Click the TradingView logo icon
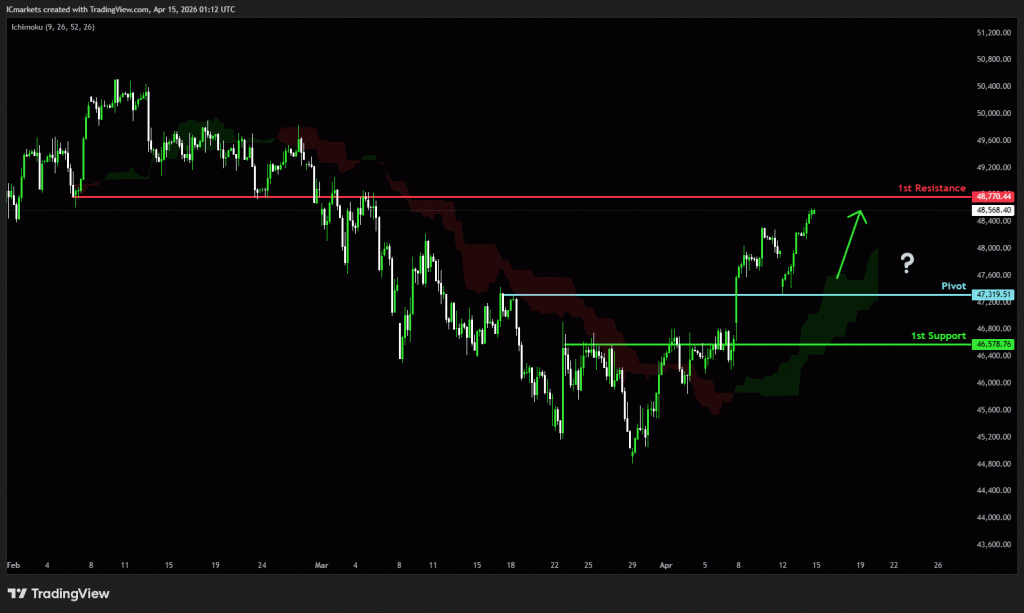This screenshot has height=613, width=1024. [19, 593]
